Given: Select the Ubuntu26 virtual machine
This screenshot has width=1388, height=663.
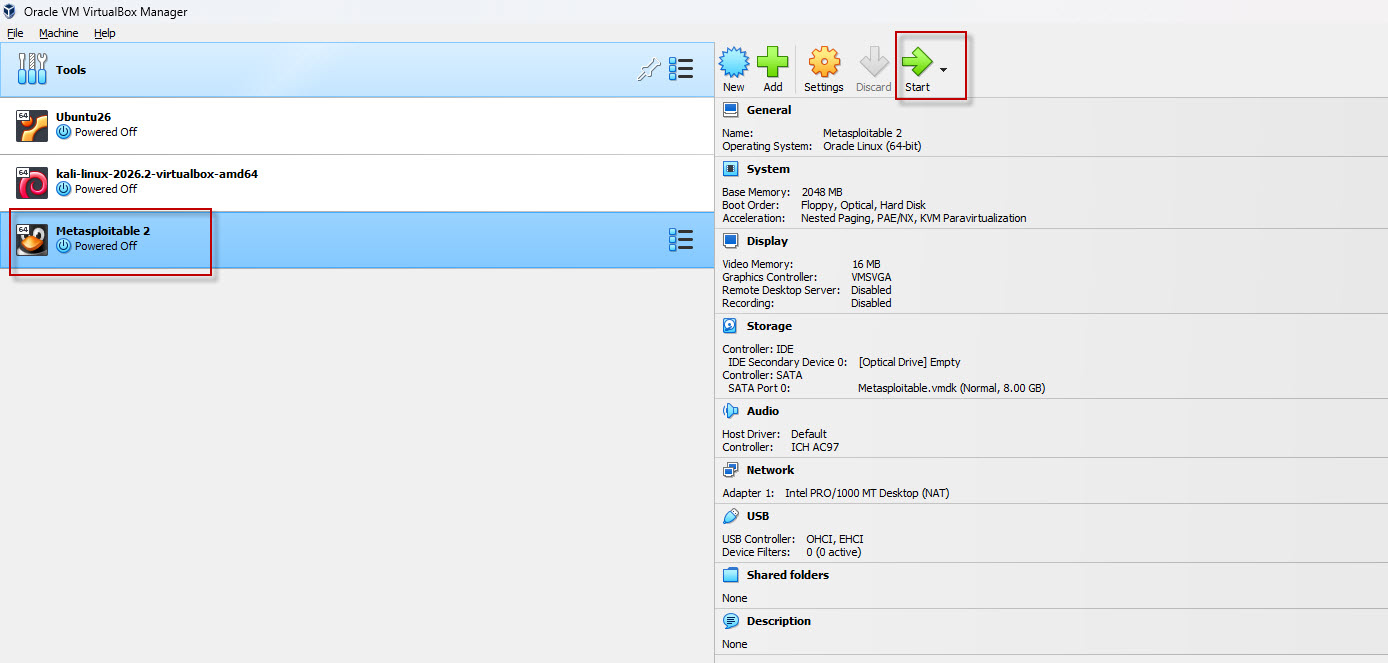Looking at the screenshot, I should tap(357, 126).
